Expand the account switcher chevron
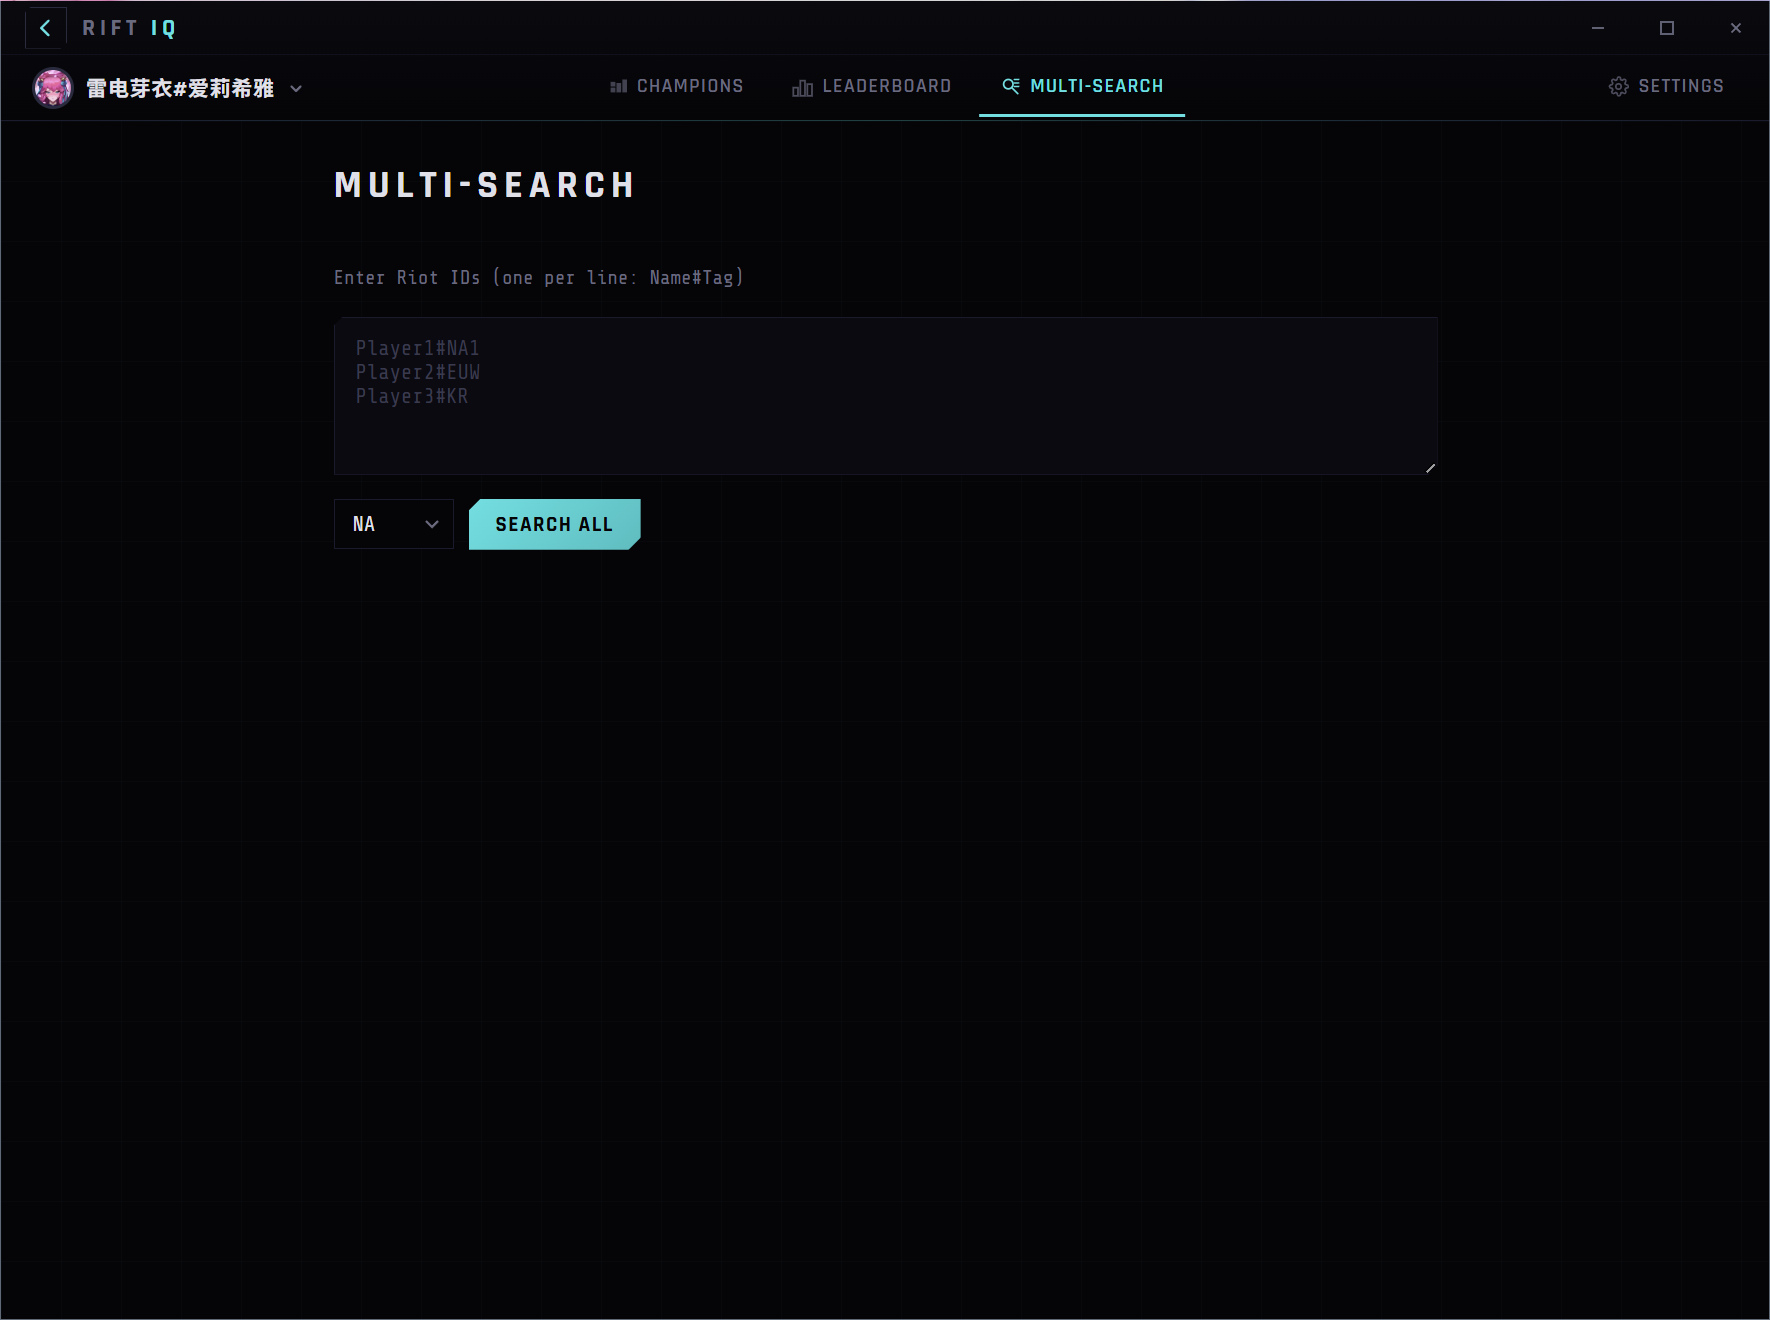This screenshot has width=1770, height=1320. pos(296,89)
